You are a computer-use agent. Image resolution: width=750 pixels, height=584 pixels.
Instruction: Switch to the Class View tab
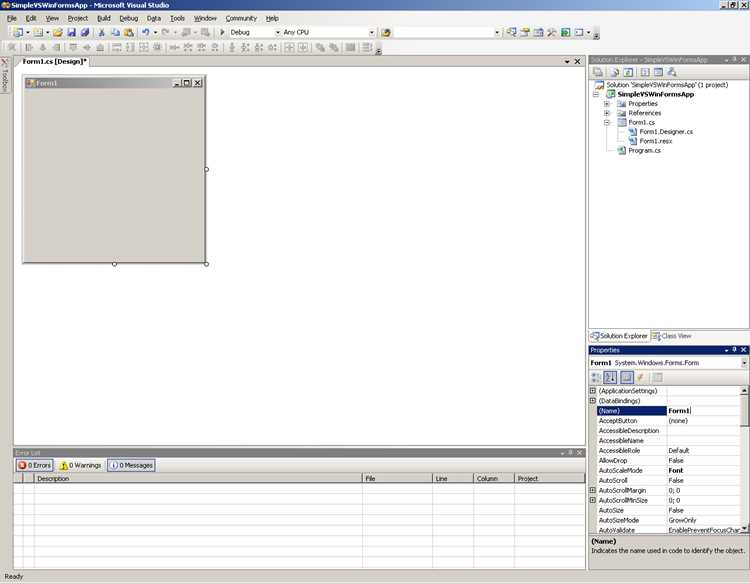tap(672, 336)
